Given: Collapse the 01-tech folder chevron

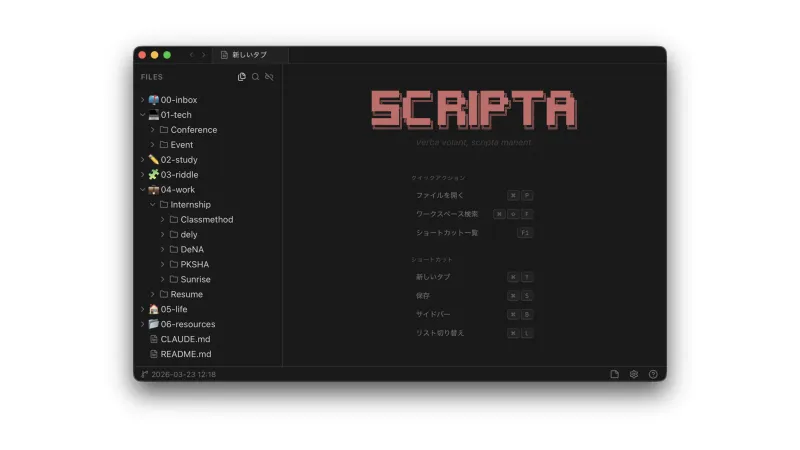Looking at the screenshot, I should [142, 115].
